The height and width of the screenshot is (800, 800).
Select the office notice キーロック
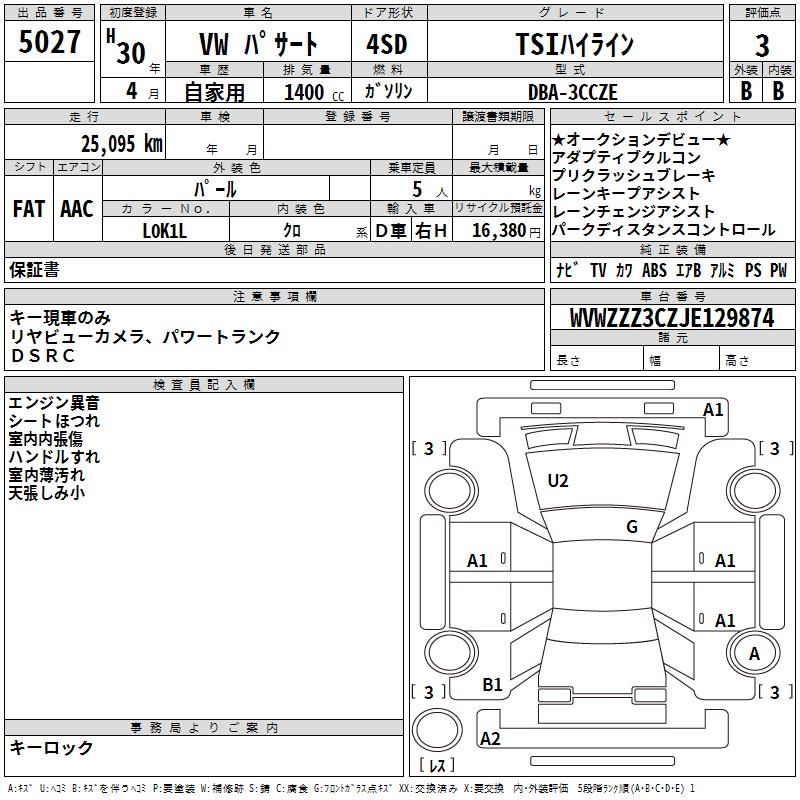tap(51, 747)
